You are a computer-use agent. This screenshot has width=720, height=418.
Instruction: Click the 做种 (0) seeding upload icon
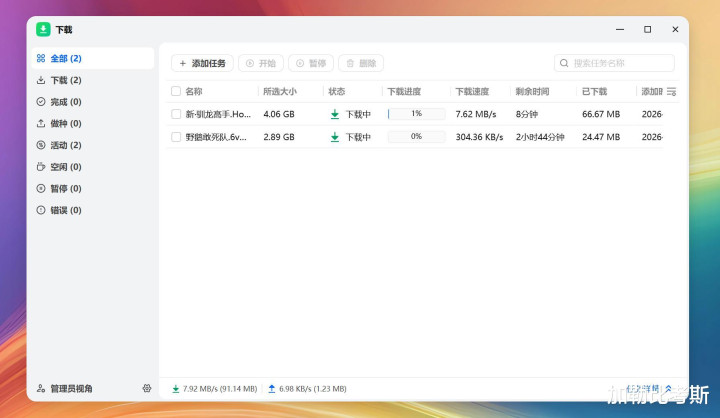41,124
